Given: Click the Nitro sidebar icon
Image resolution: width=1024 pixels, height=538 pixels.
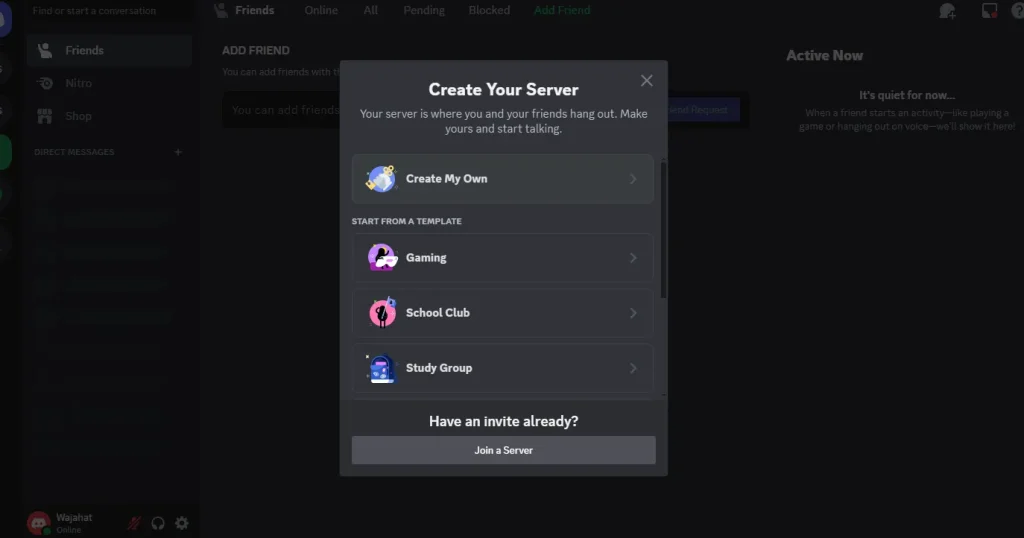Looking at the screenshot, I should (x=45, y=83).
